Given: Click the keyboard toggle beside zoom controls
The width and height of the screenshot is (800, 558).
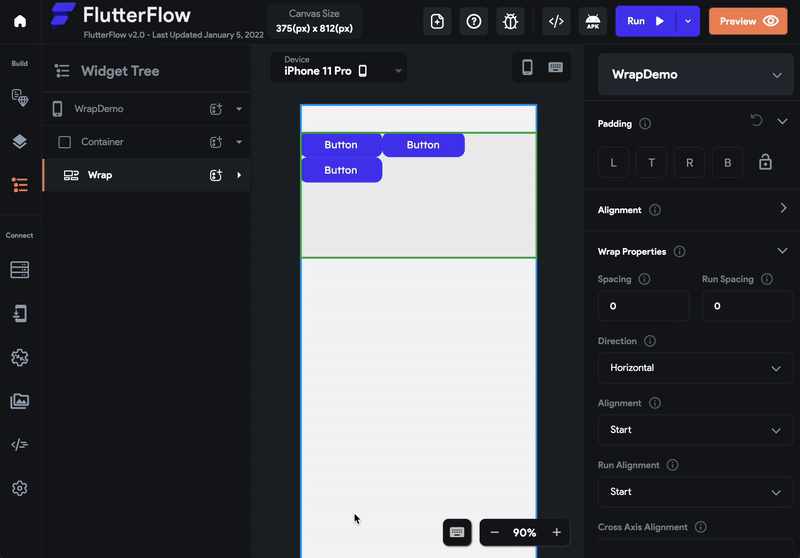Looking at the screenshot, I should click(x=457, y=532).
